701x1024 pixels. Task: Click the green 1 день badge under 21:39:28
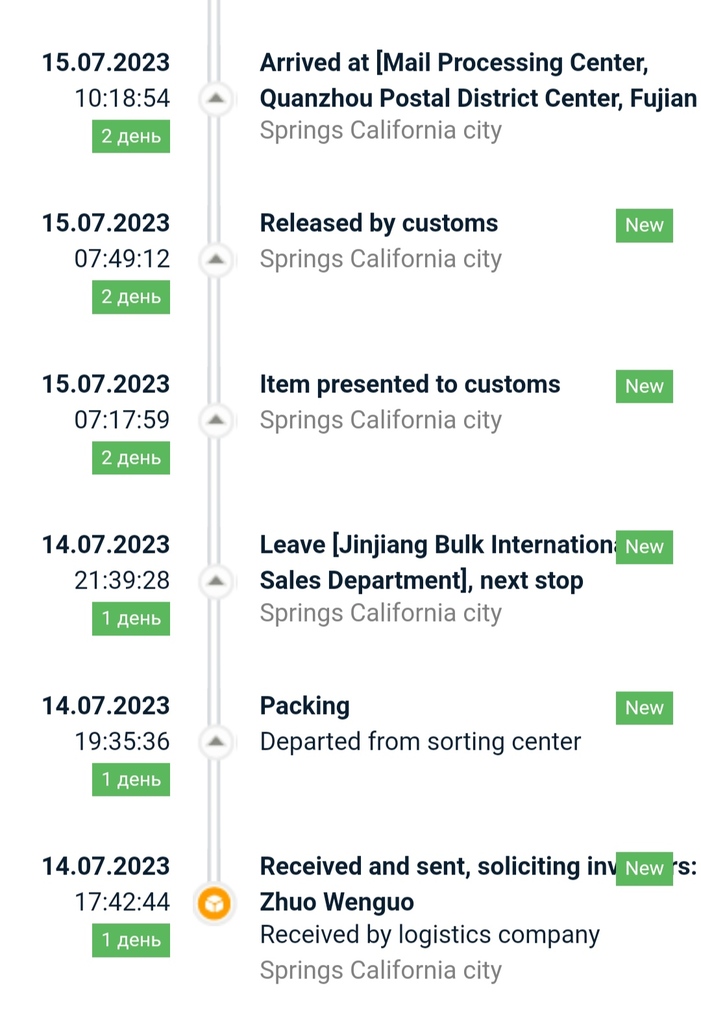tap(131, 619)
